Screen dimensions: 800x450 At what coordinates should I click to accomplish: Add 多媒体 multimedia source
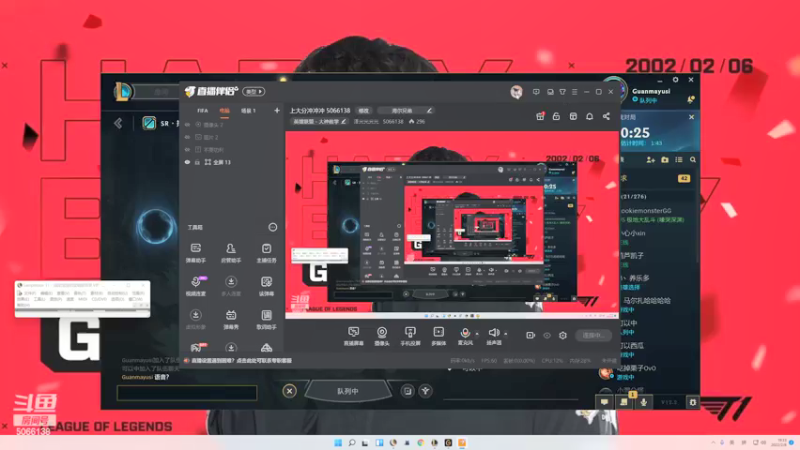coord(438,336)
